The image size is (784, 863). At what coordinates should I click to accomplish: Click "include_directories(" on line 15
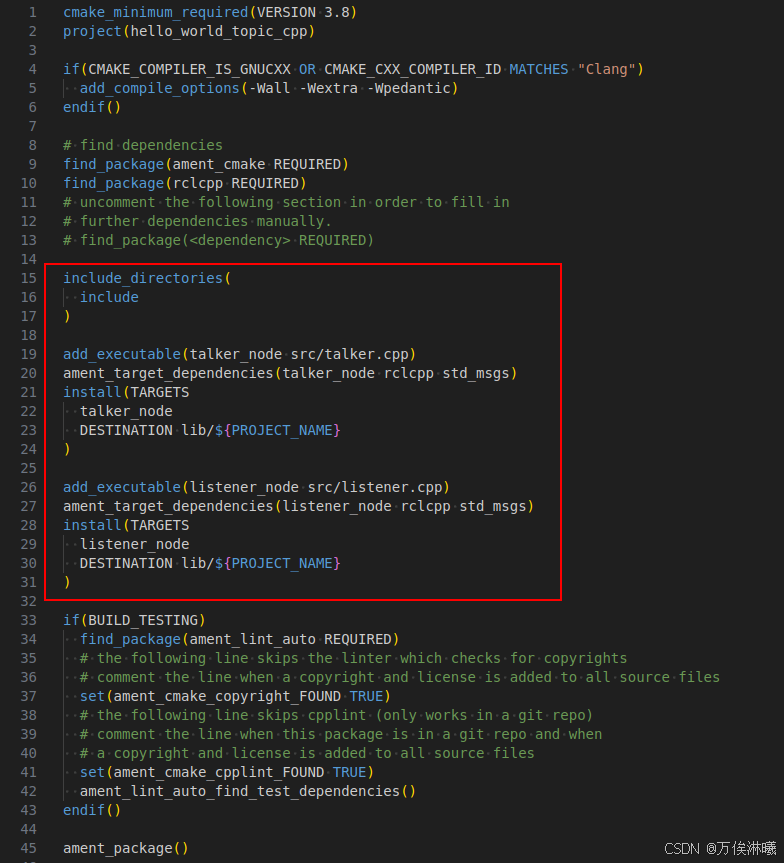[146, 278]
